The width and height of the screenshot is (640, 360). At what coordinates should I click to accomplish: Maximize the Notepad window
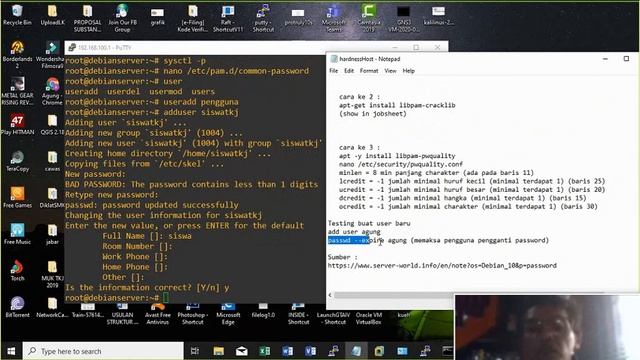click(x=626, y=59)
